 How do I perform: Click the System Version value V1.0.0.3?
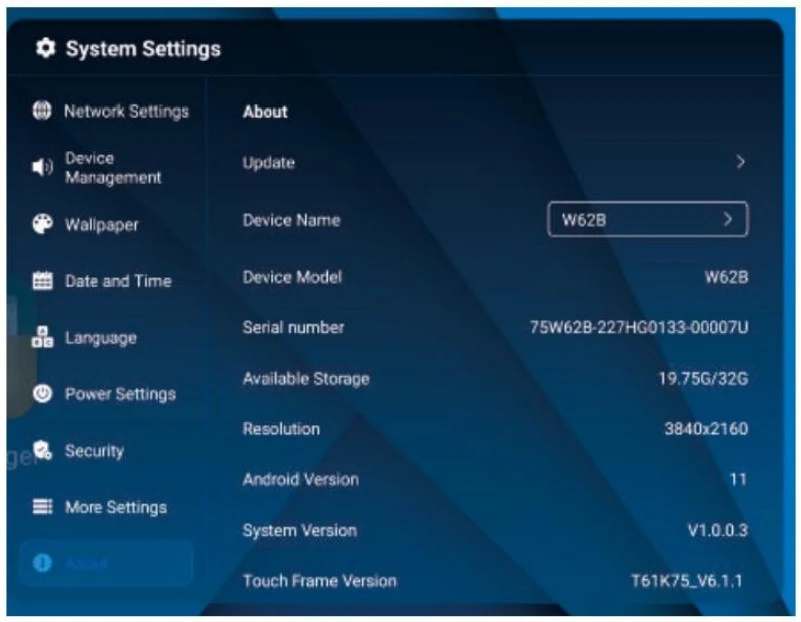pos(718,530)
